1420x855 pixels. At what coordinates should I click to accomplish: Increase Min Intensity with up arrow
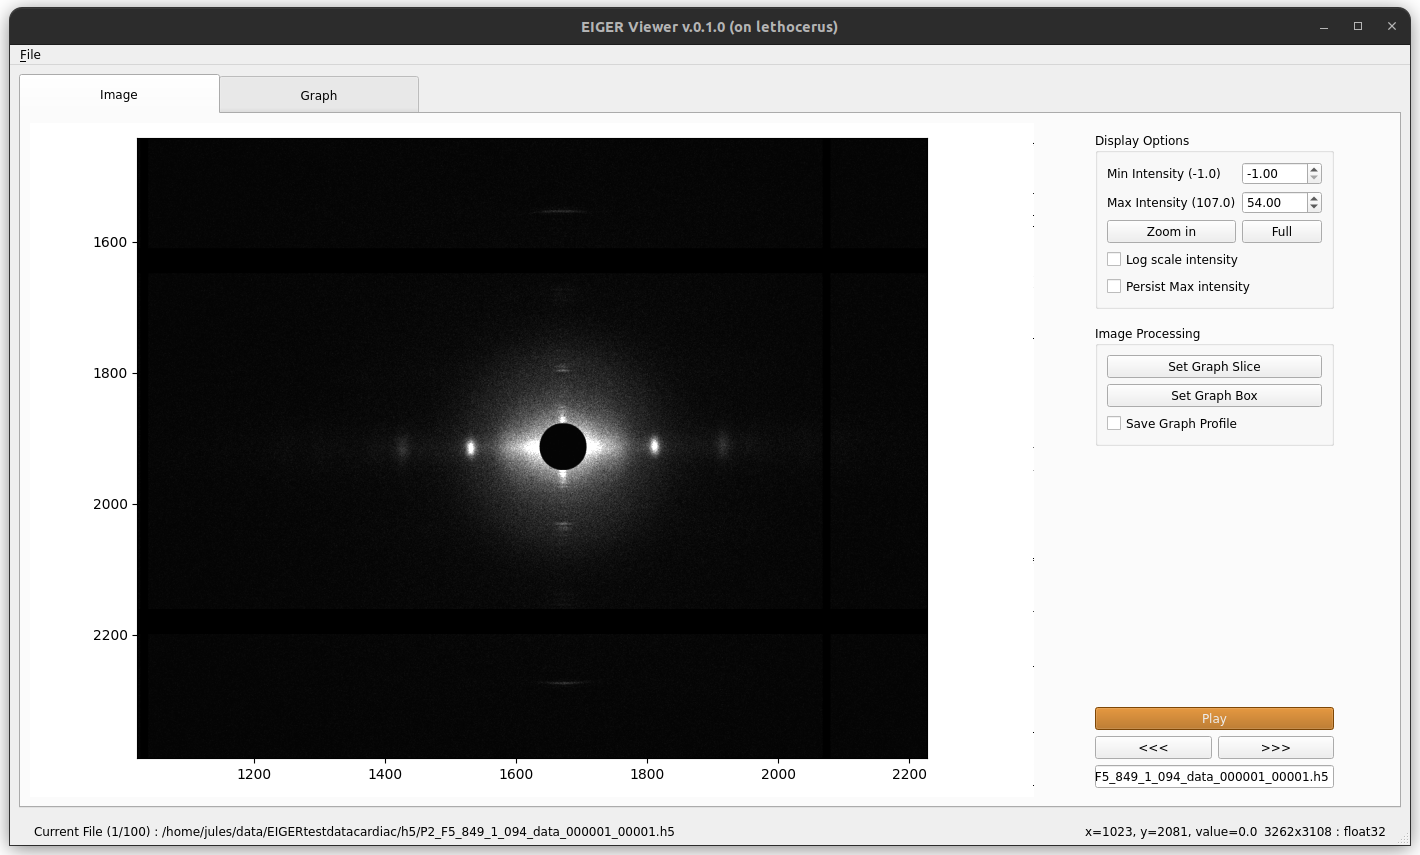[x=1314, y=169]
